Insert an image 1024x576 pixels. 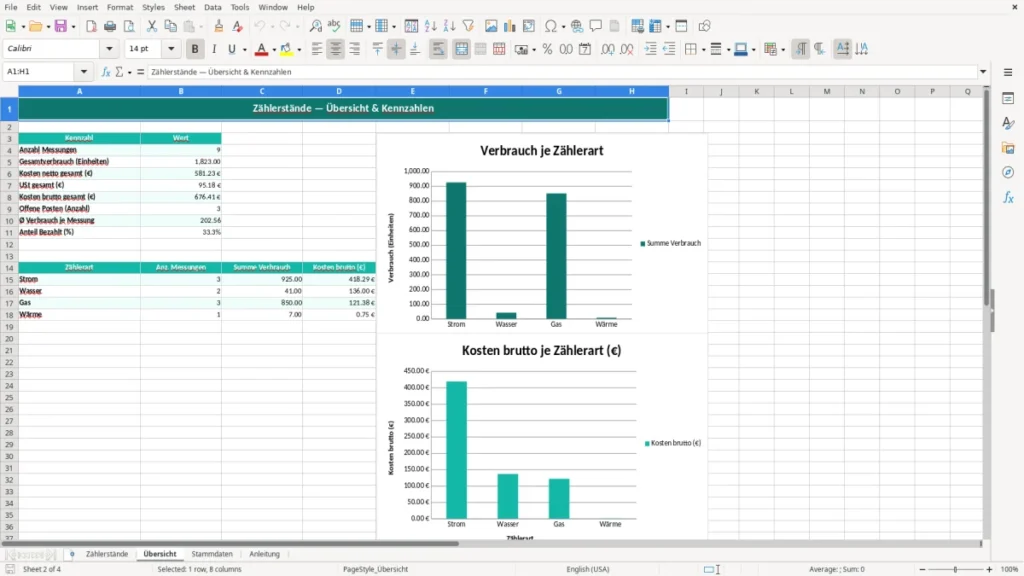[491, 26]
